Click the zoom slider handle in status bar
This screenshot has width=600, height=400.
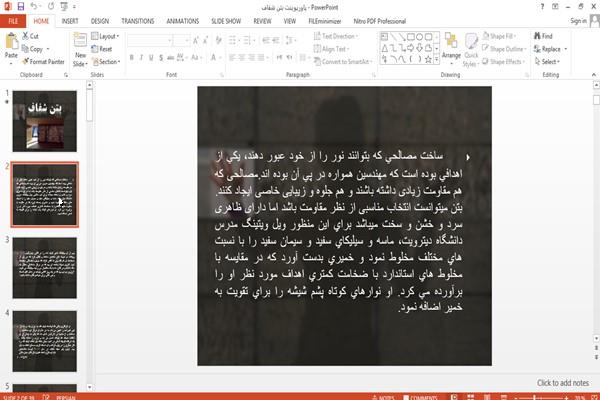point(534,398)
